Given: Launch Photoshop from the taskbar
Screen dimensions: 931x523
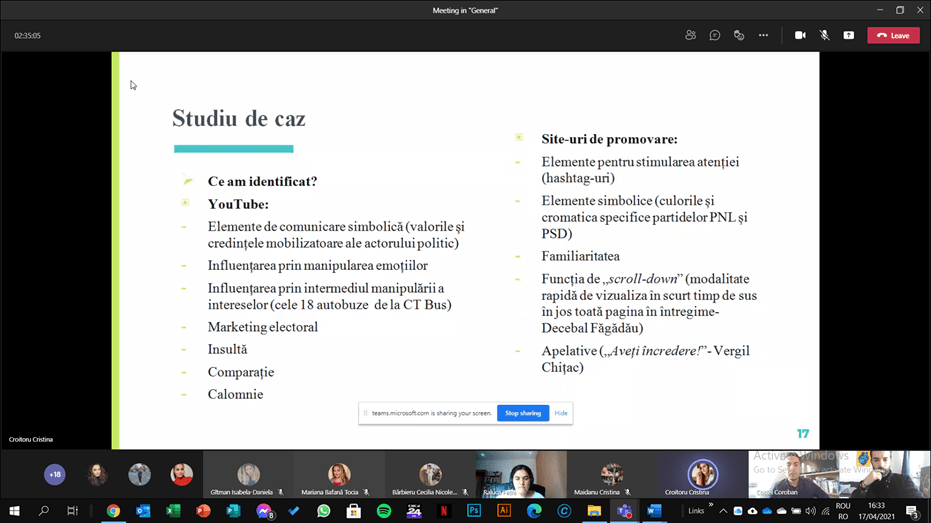Looking at the screenshot, I should 474,511.
